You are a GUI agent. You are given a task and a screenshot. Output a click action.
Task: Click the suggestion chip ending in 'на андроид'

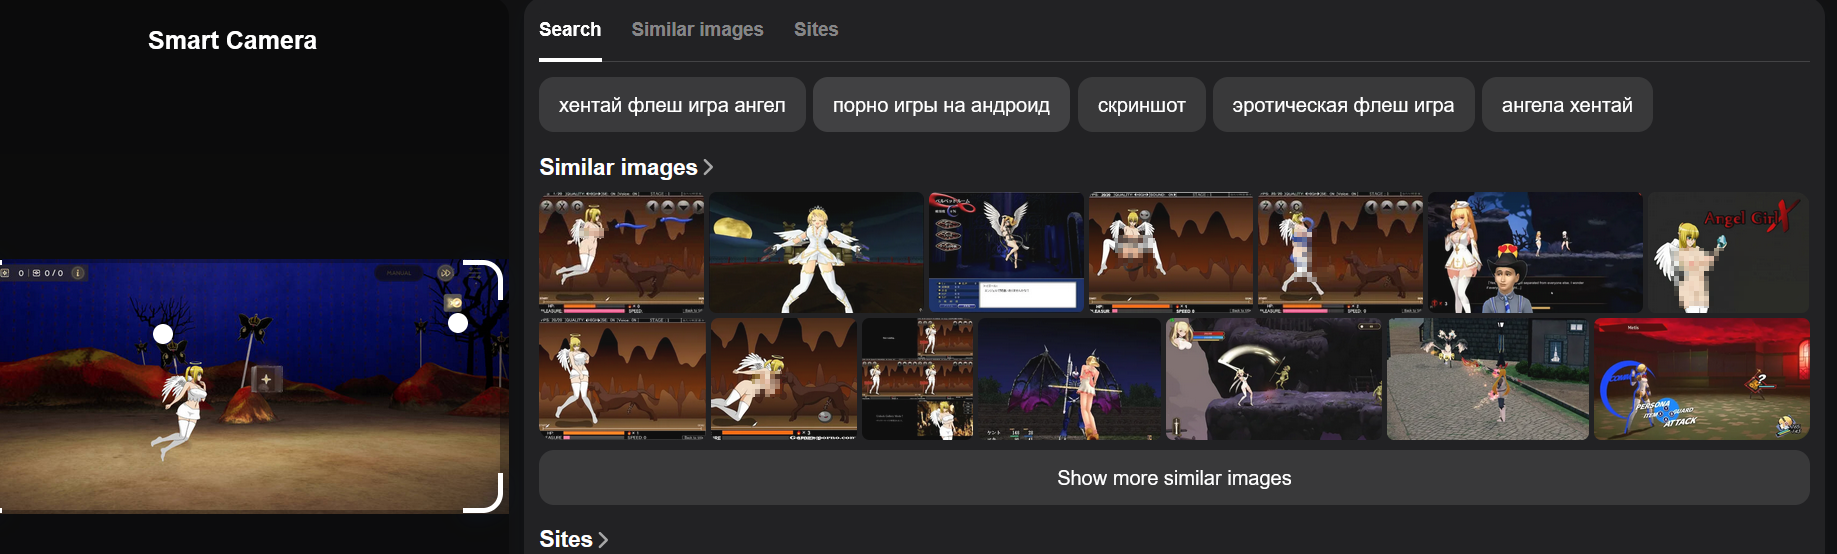tap(941, 105)
